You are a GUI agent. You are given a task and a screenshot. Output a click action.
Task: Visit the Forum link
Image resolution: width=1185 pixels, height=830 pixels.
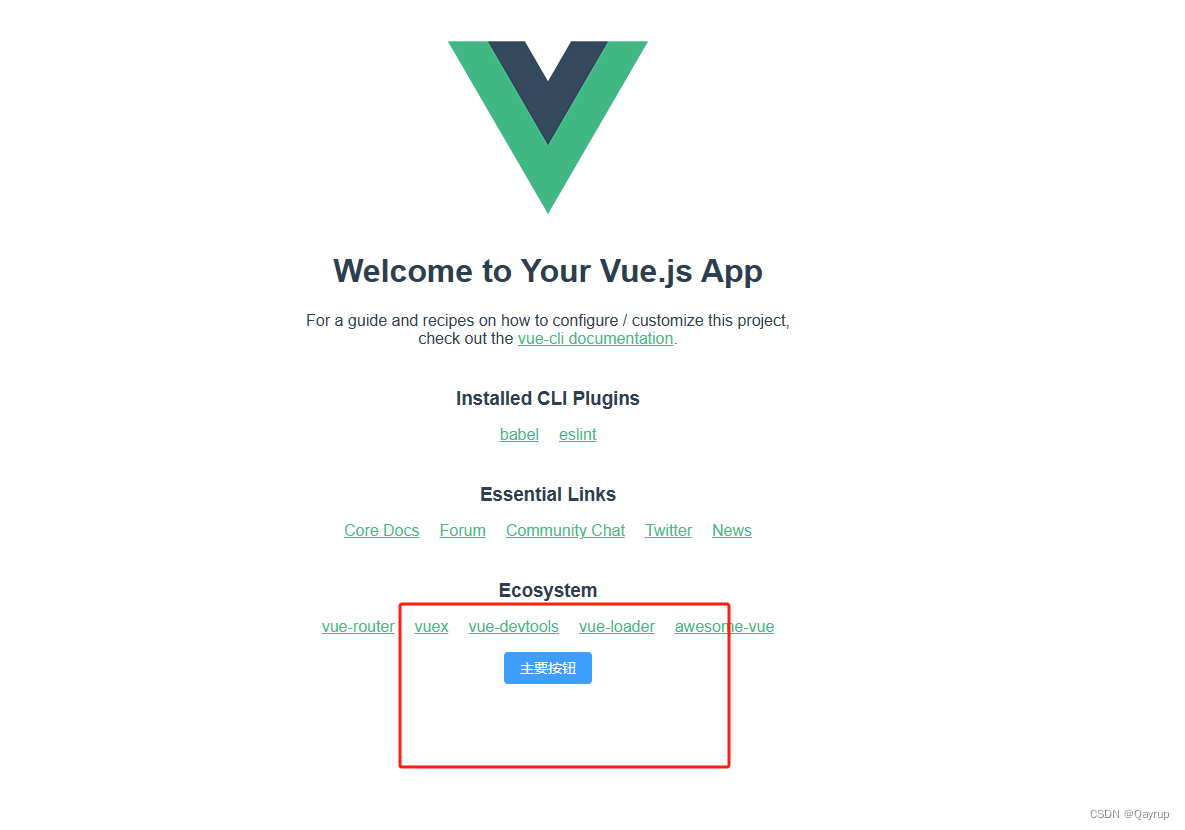(x=463, y=531)
